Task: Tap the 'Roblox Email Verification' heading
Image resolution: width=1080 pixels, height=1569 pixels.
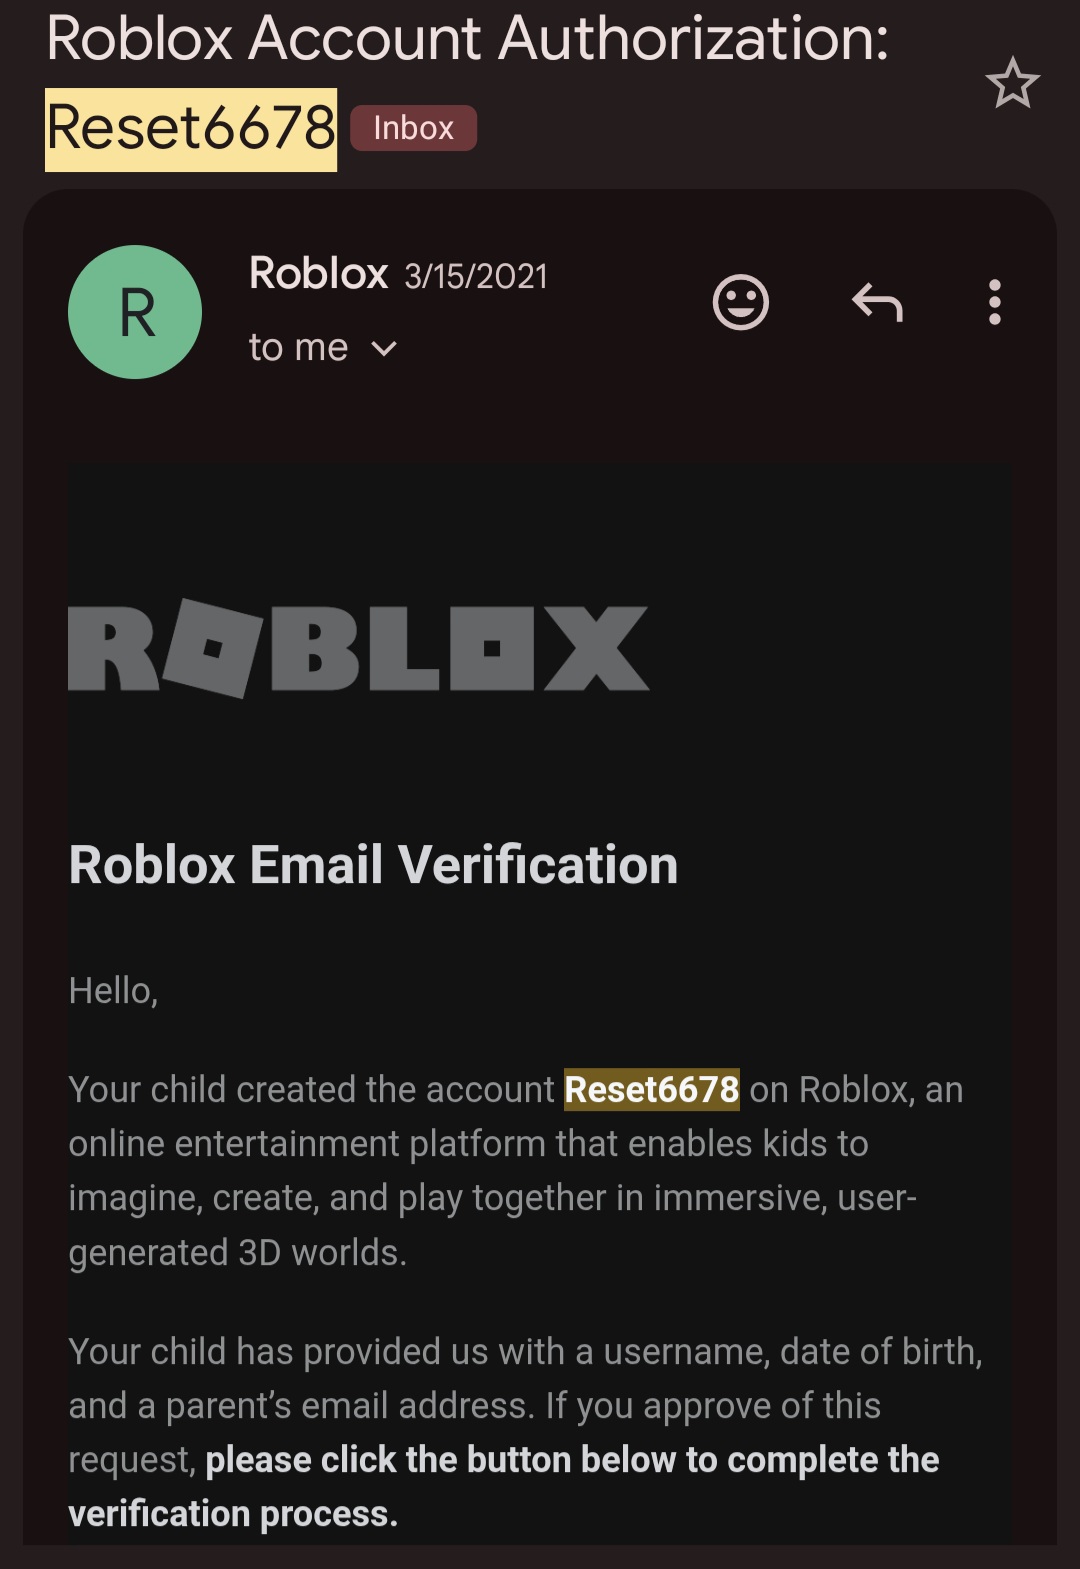Action: [373, 865]
